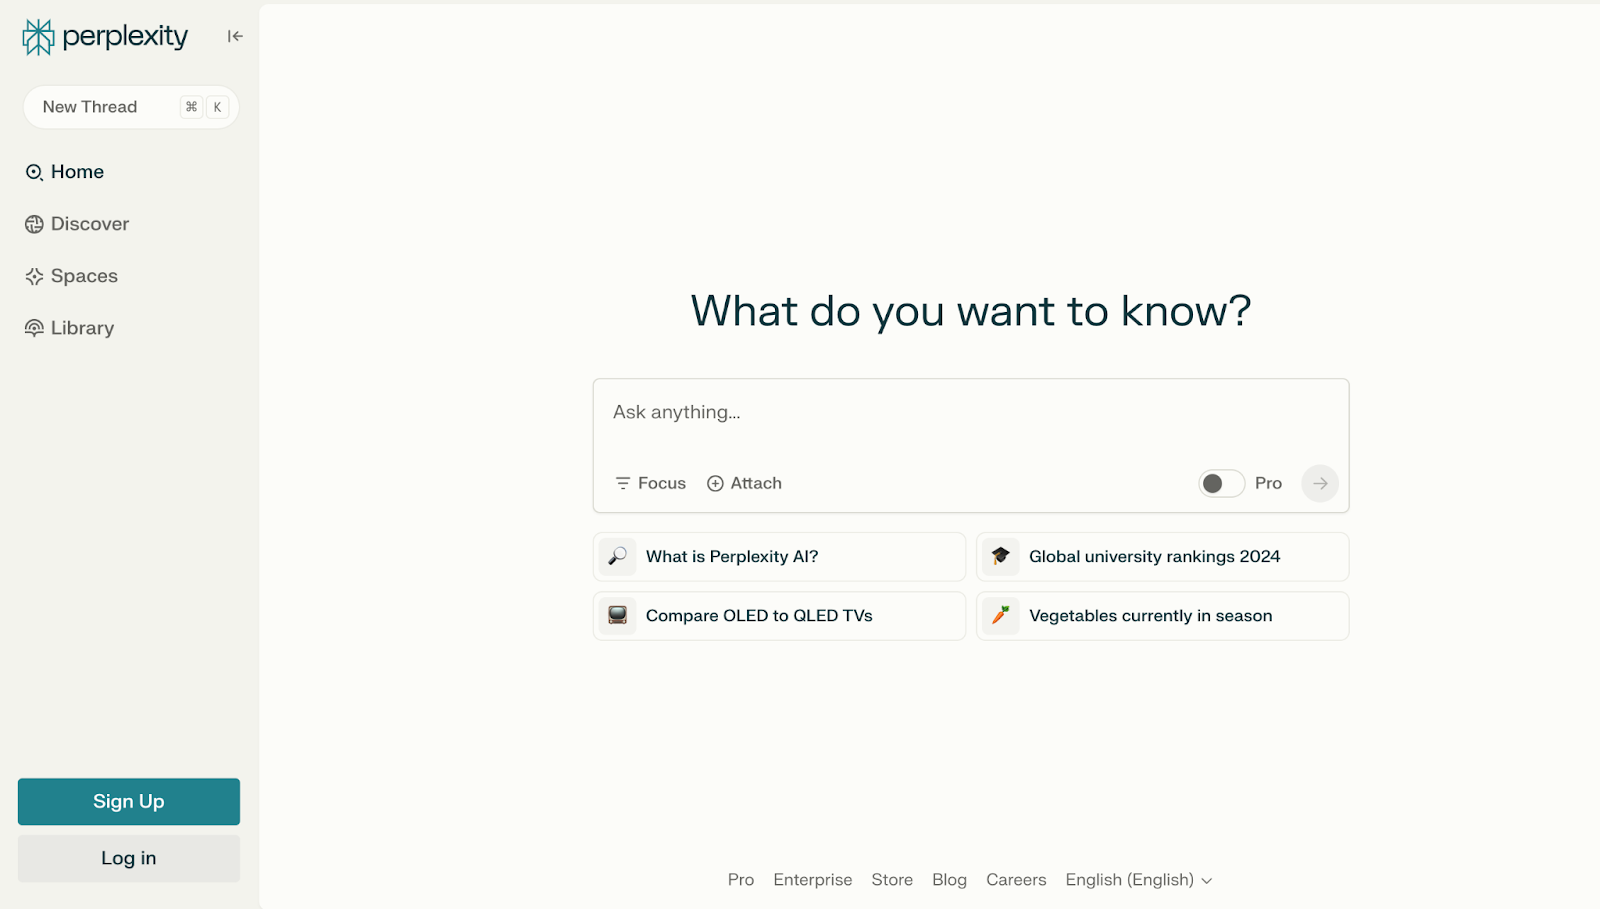The width and height of the screenshot is (1600, 909).
Task: Click the Perplexity logo icon
Action: tap(38, 37)
